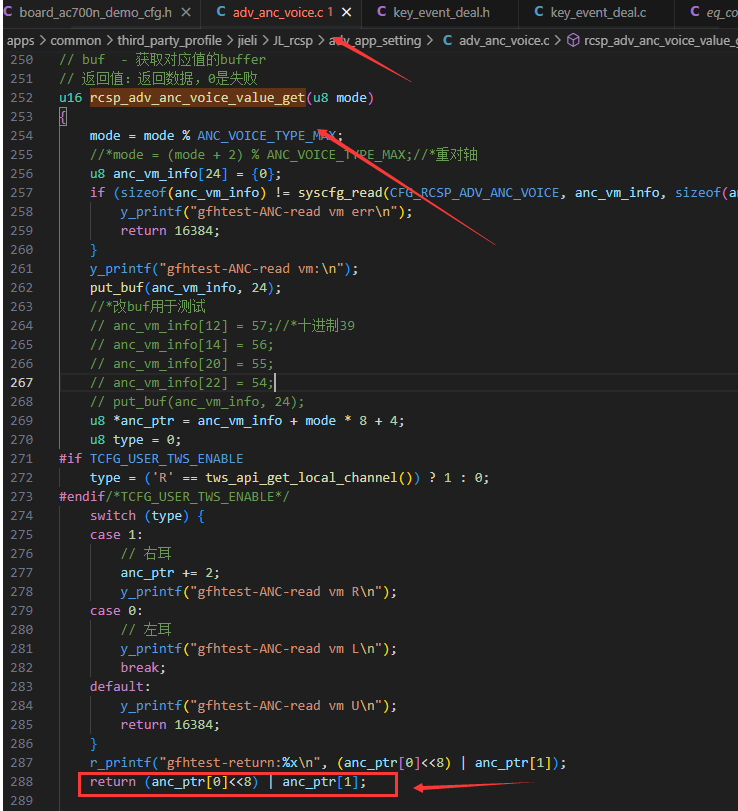This screenshot has height=811, width=738.
Task: Click the return statement on line 288
Action: coord(228,782)
